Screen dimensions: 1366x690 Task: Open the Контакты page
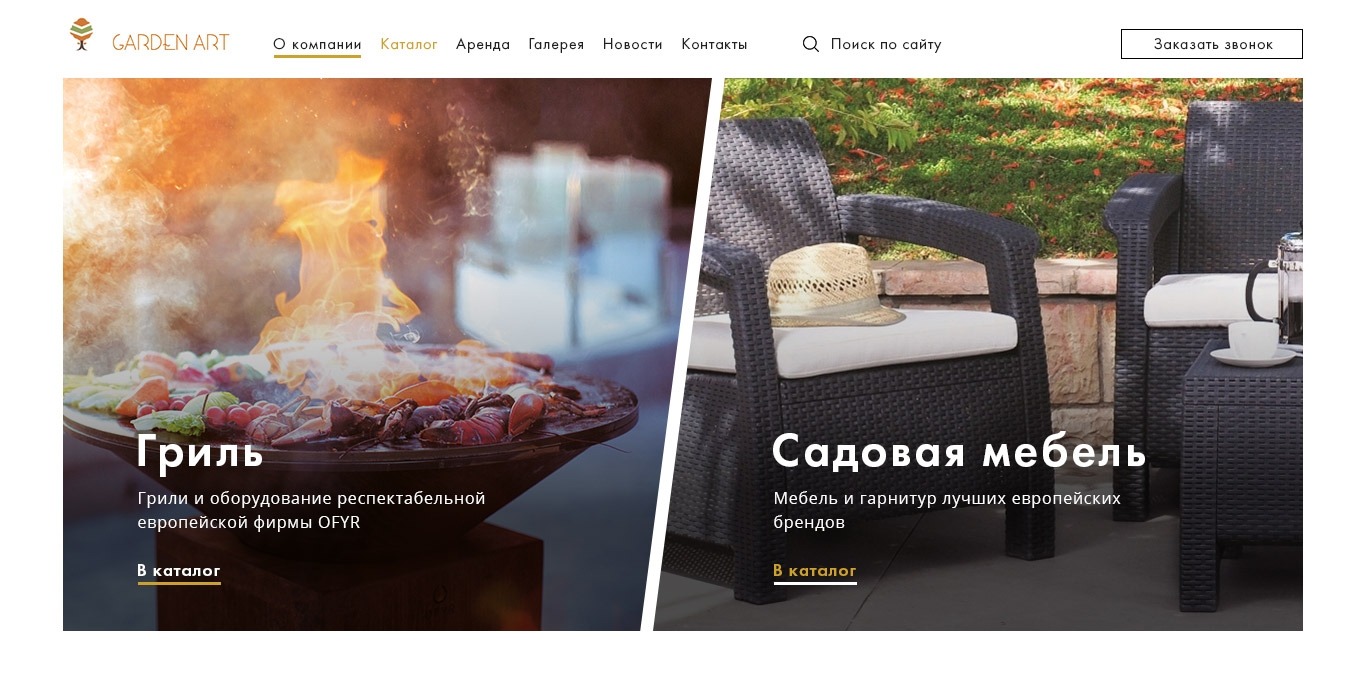pyautogui.click(x=714, y=44)
